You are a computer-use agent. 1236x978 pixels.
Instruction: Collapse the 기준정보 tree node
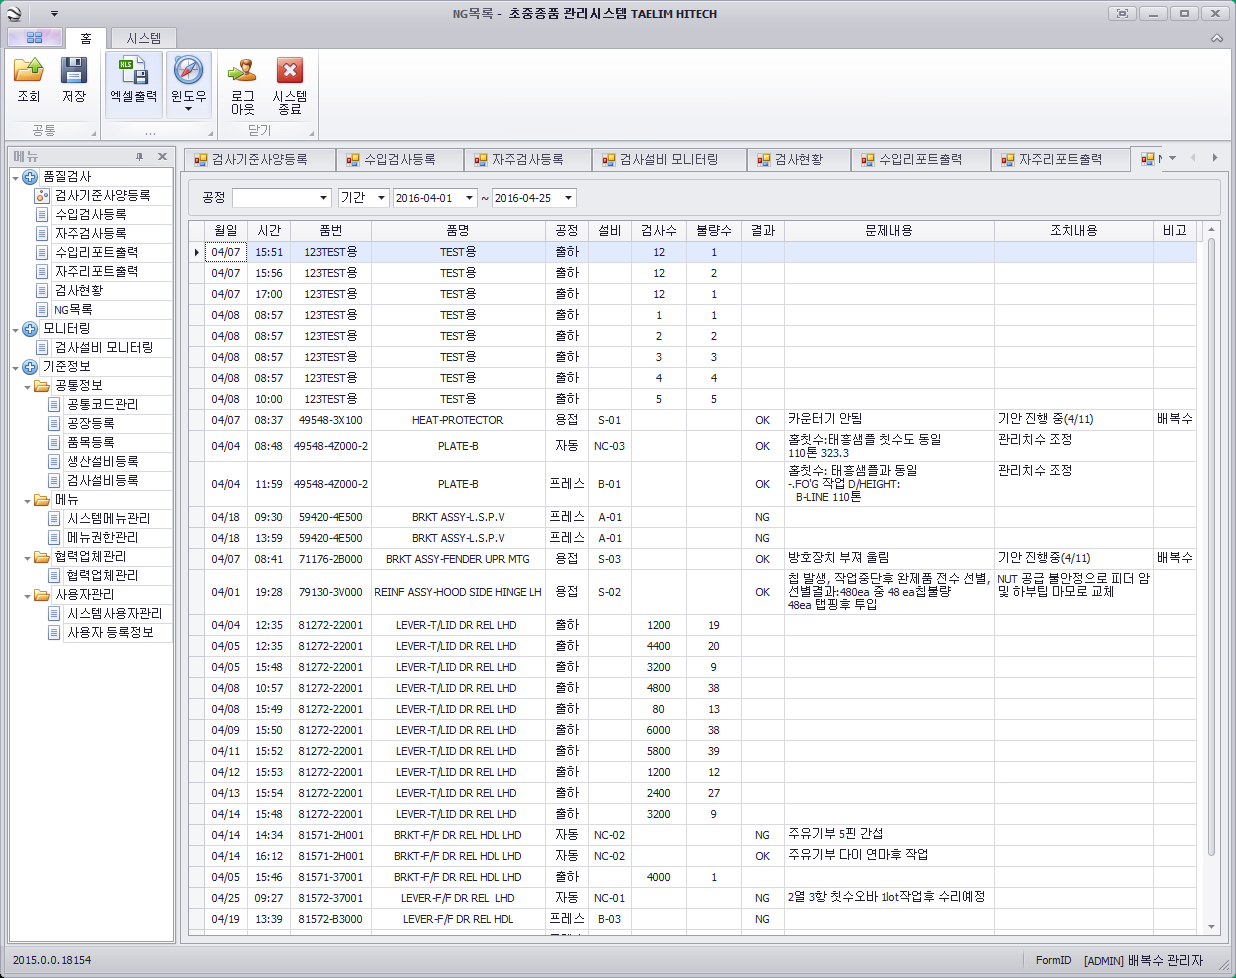click(x=15, y=368)
